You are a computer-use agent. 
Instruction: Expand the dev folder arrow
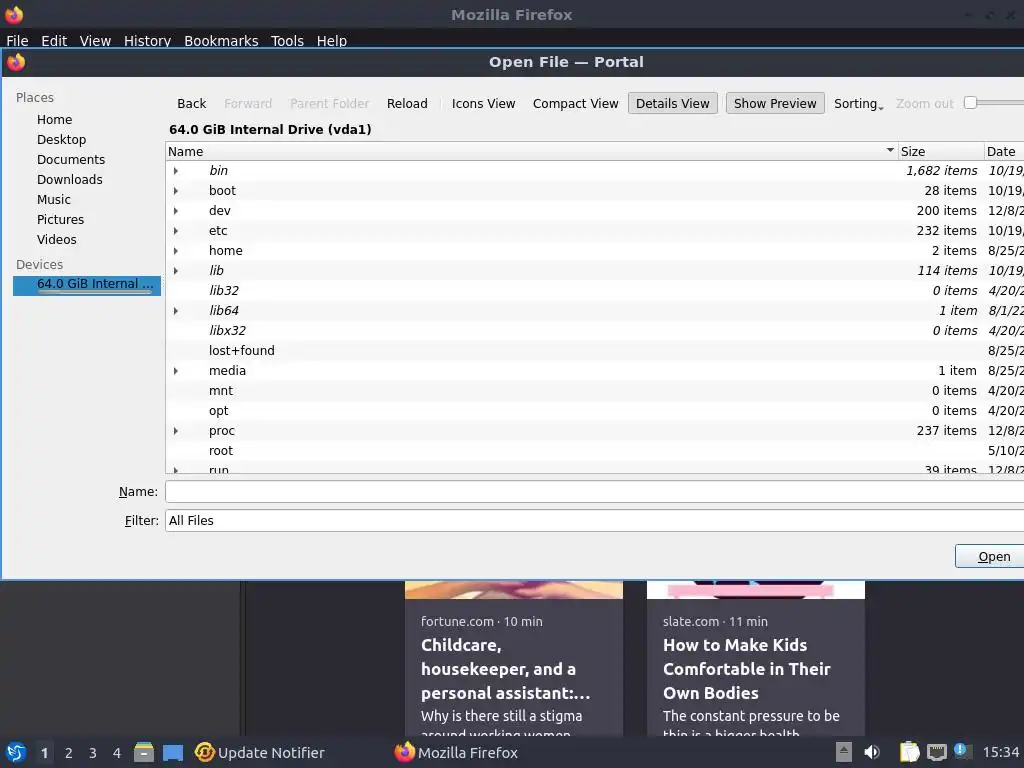[x=176, y=211]
